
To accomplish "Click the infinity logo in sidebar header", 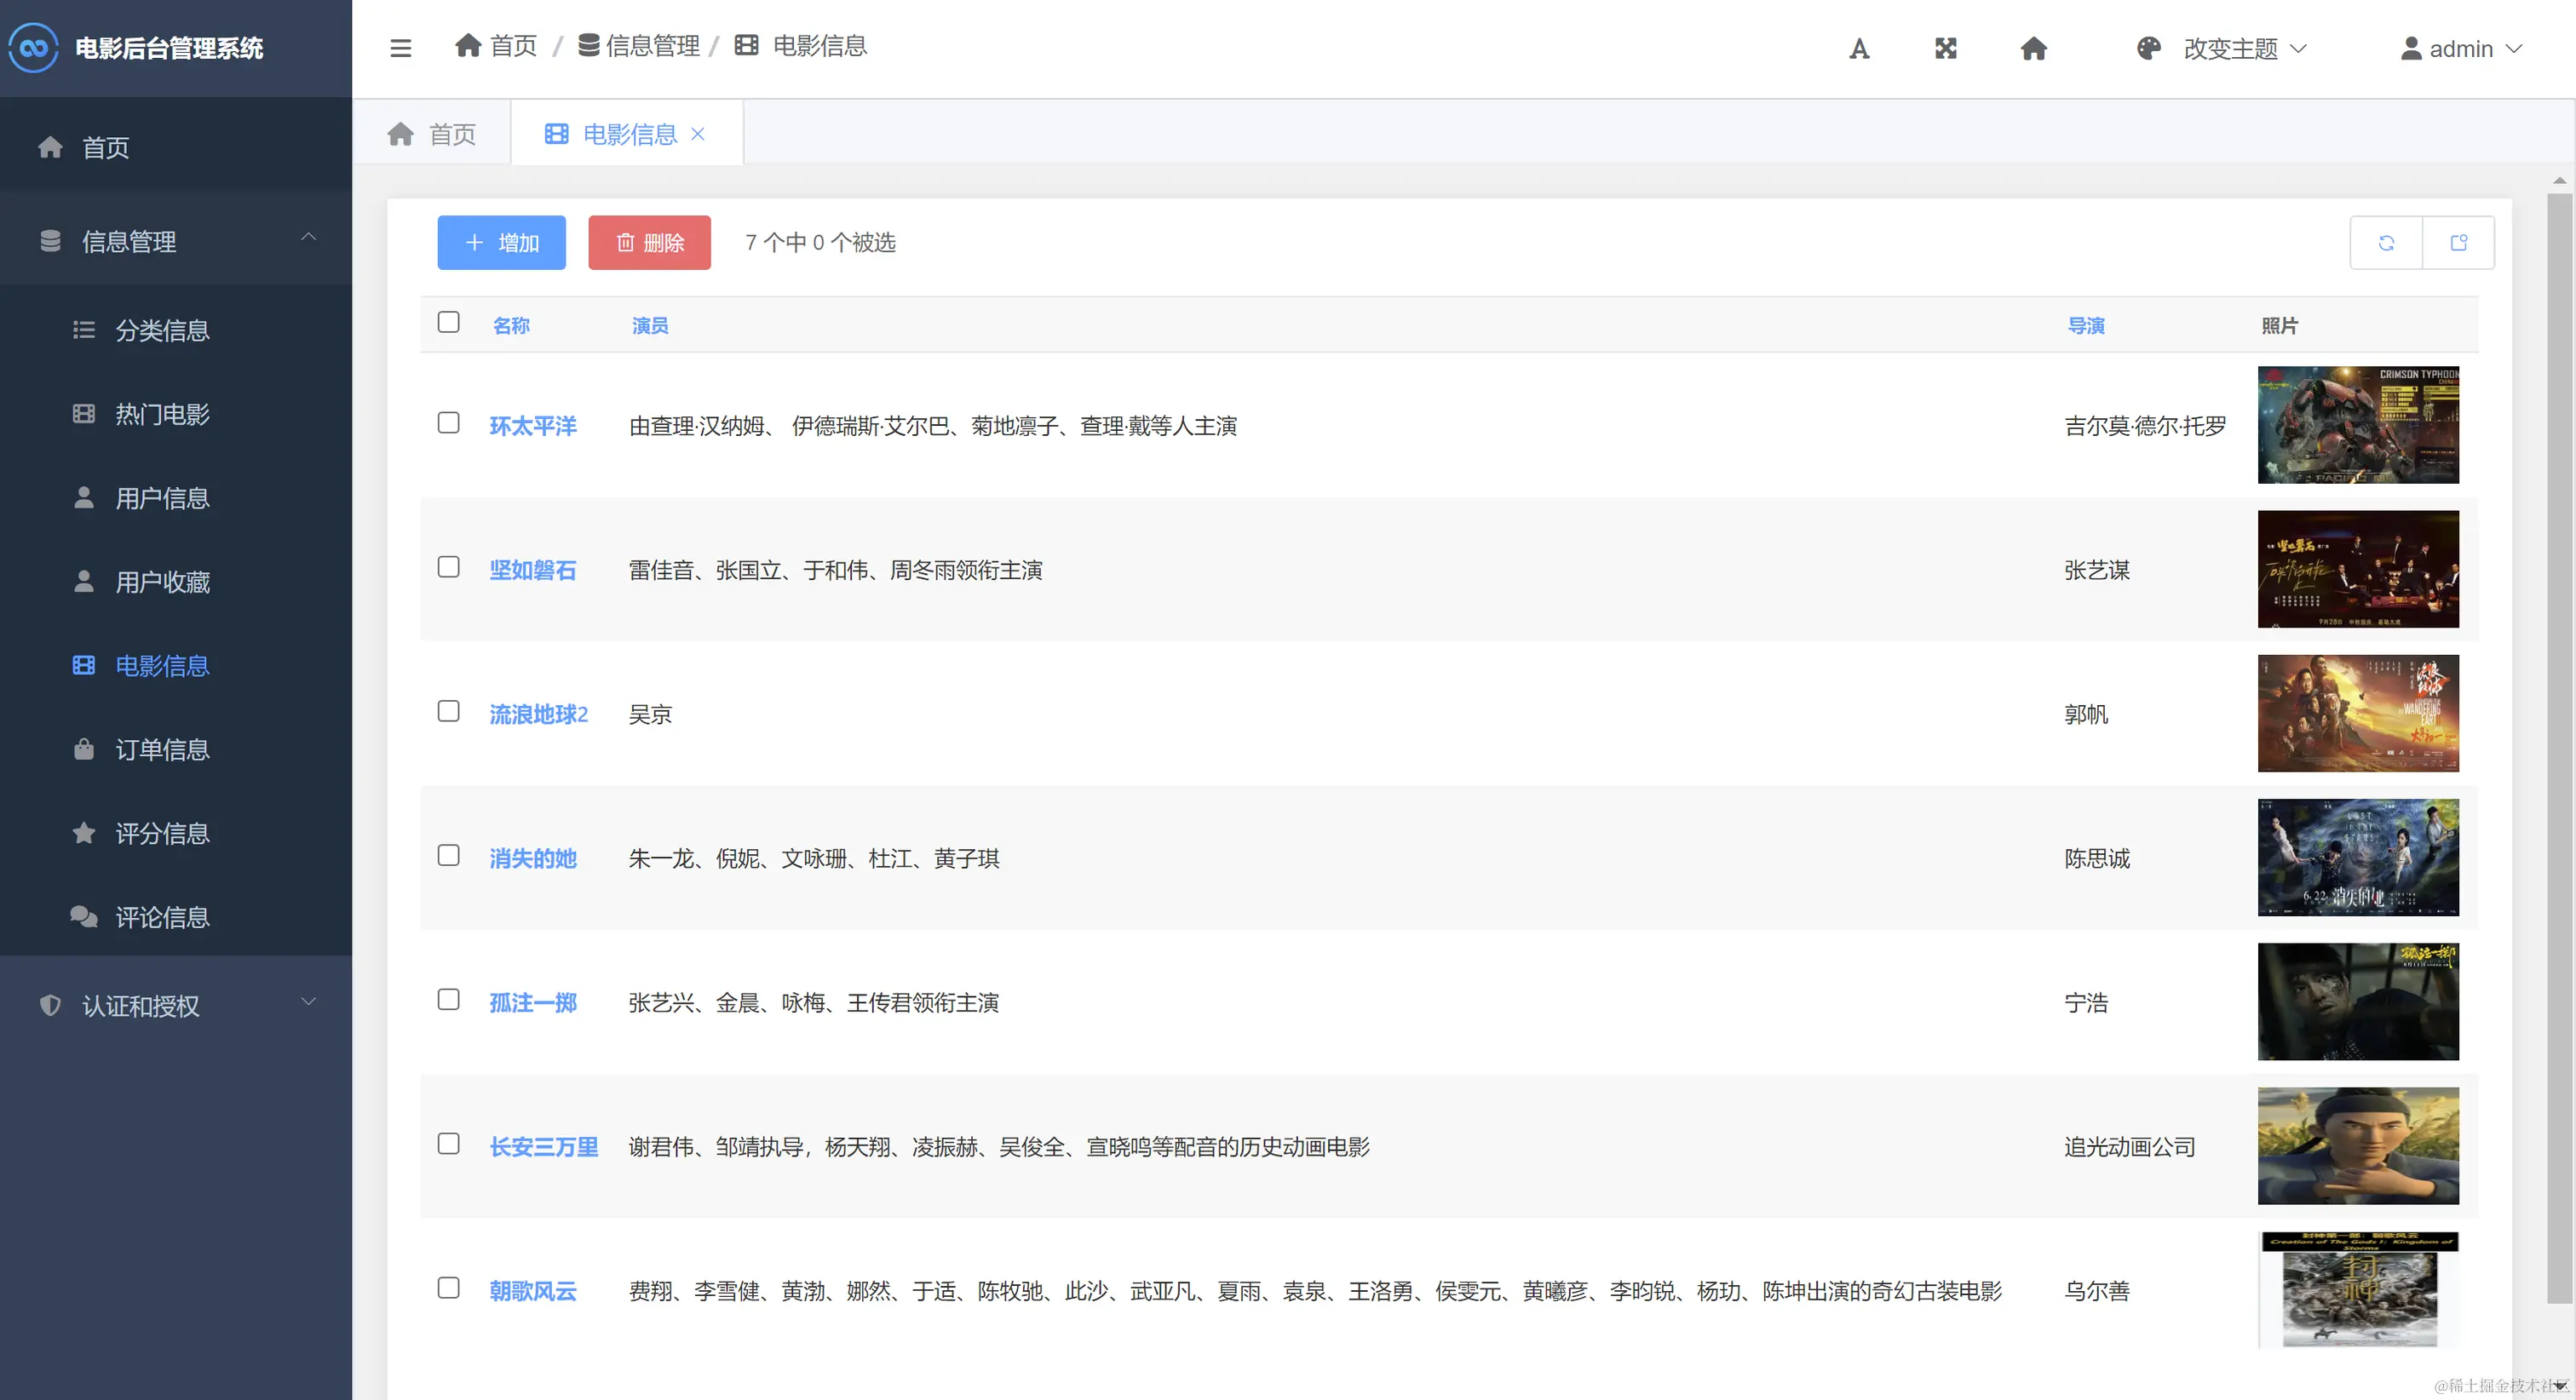I will (x=34, y=48).
